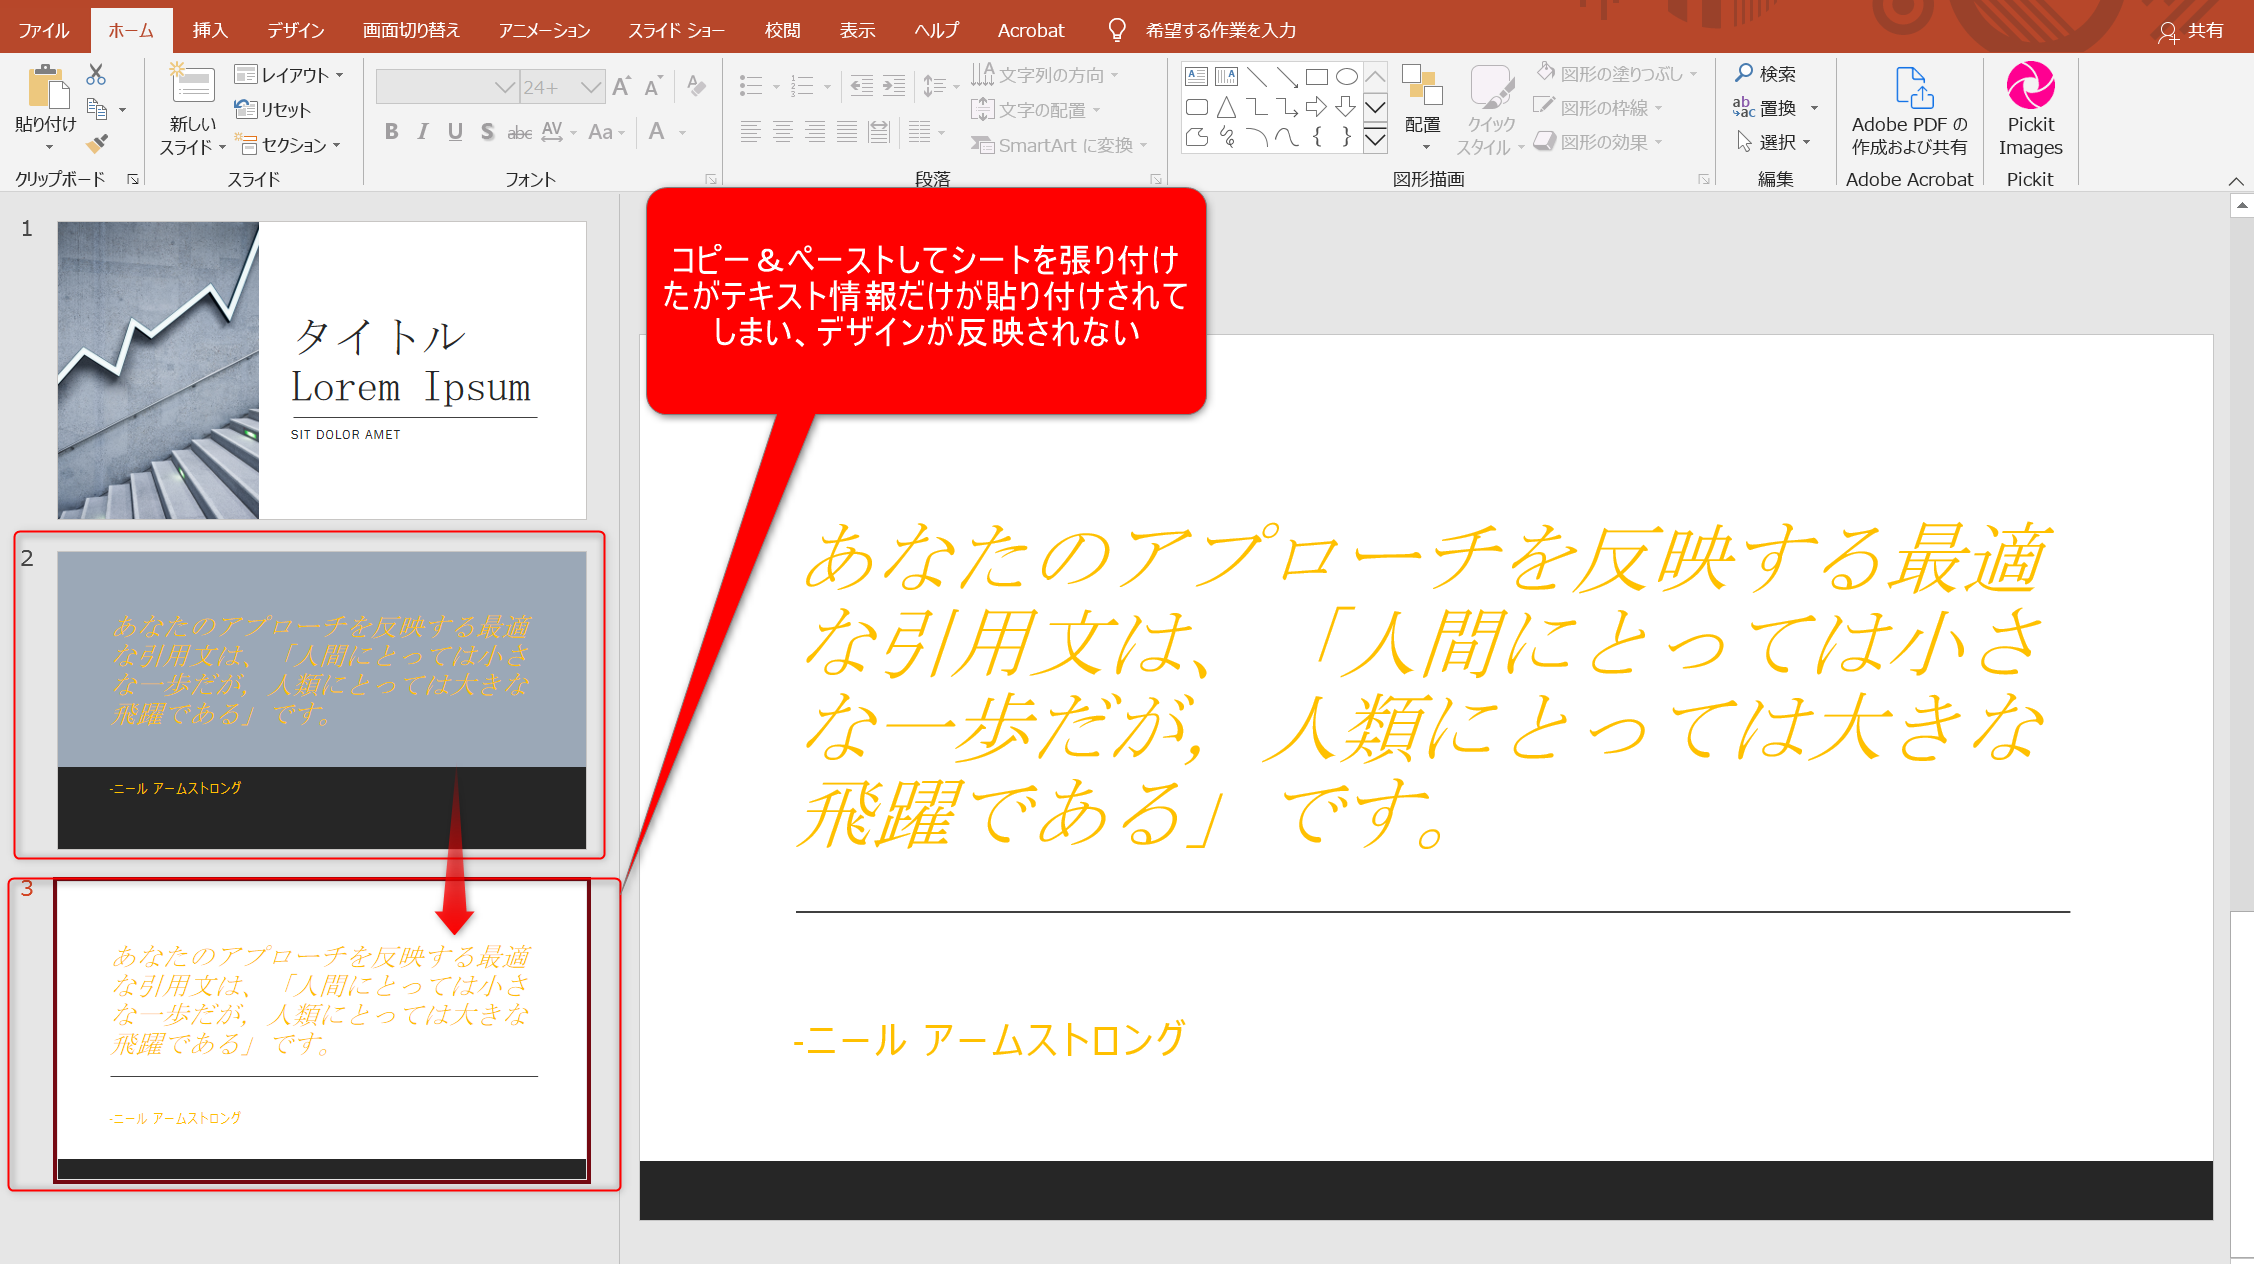Click the Share (共有) button
Screen dimensions: 2254x1264
pyautogui.click(x=2192, y=31)
